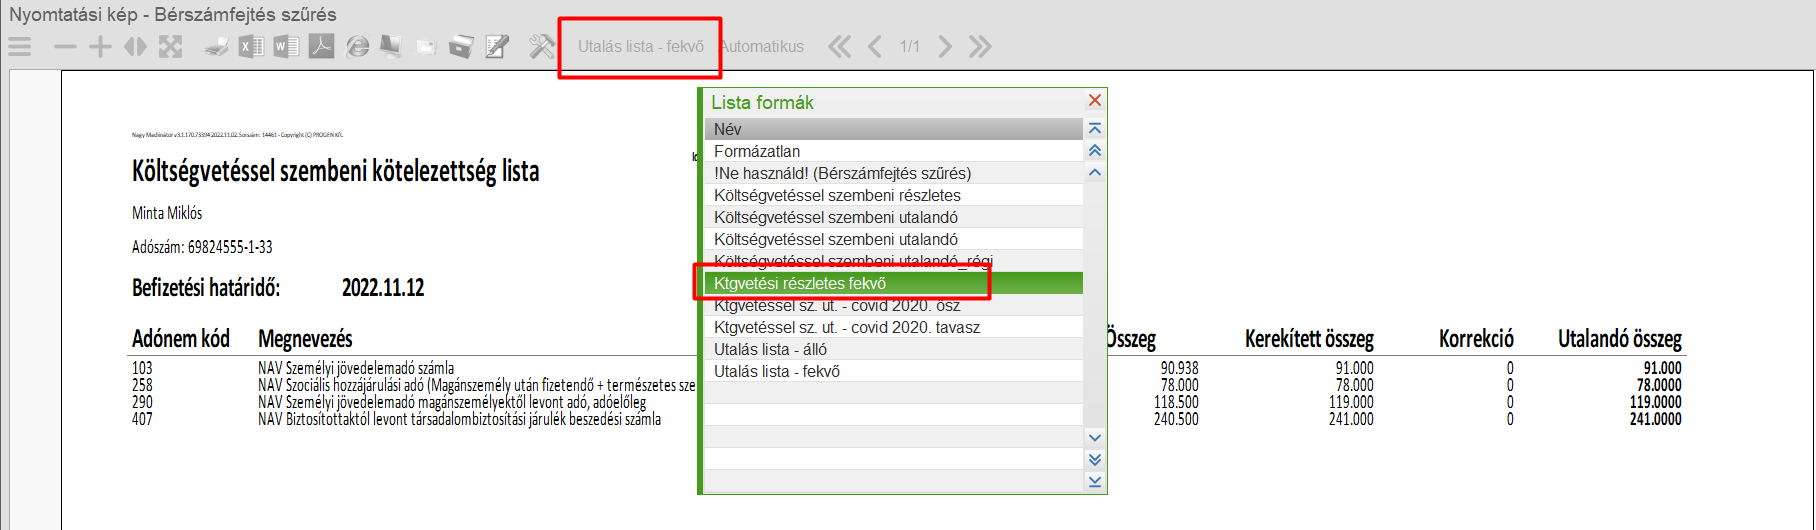Click the 'Korrekció' column heading

tap(1476, 339)
